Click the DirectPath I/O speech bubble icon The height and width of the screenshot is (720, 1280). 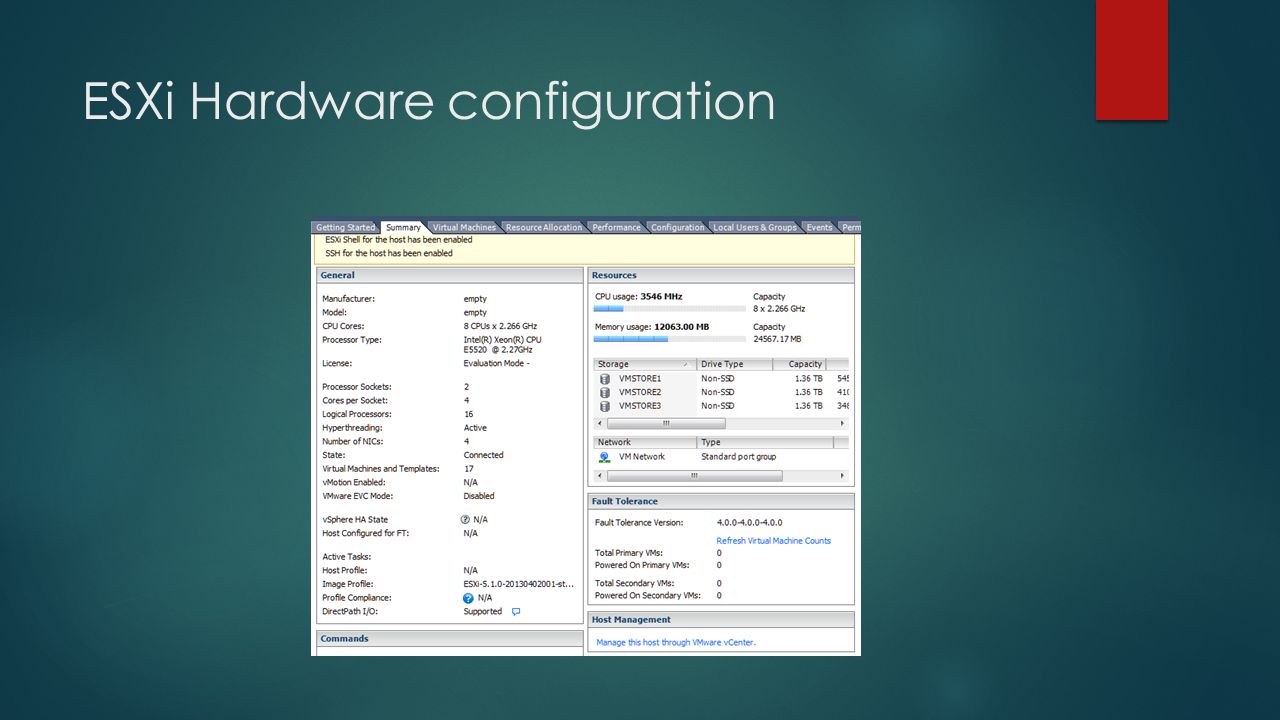click(x=516, y=612)
